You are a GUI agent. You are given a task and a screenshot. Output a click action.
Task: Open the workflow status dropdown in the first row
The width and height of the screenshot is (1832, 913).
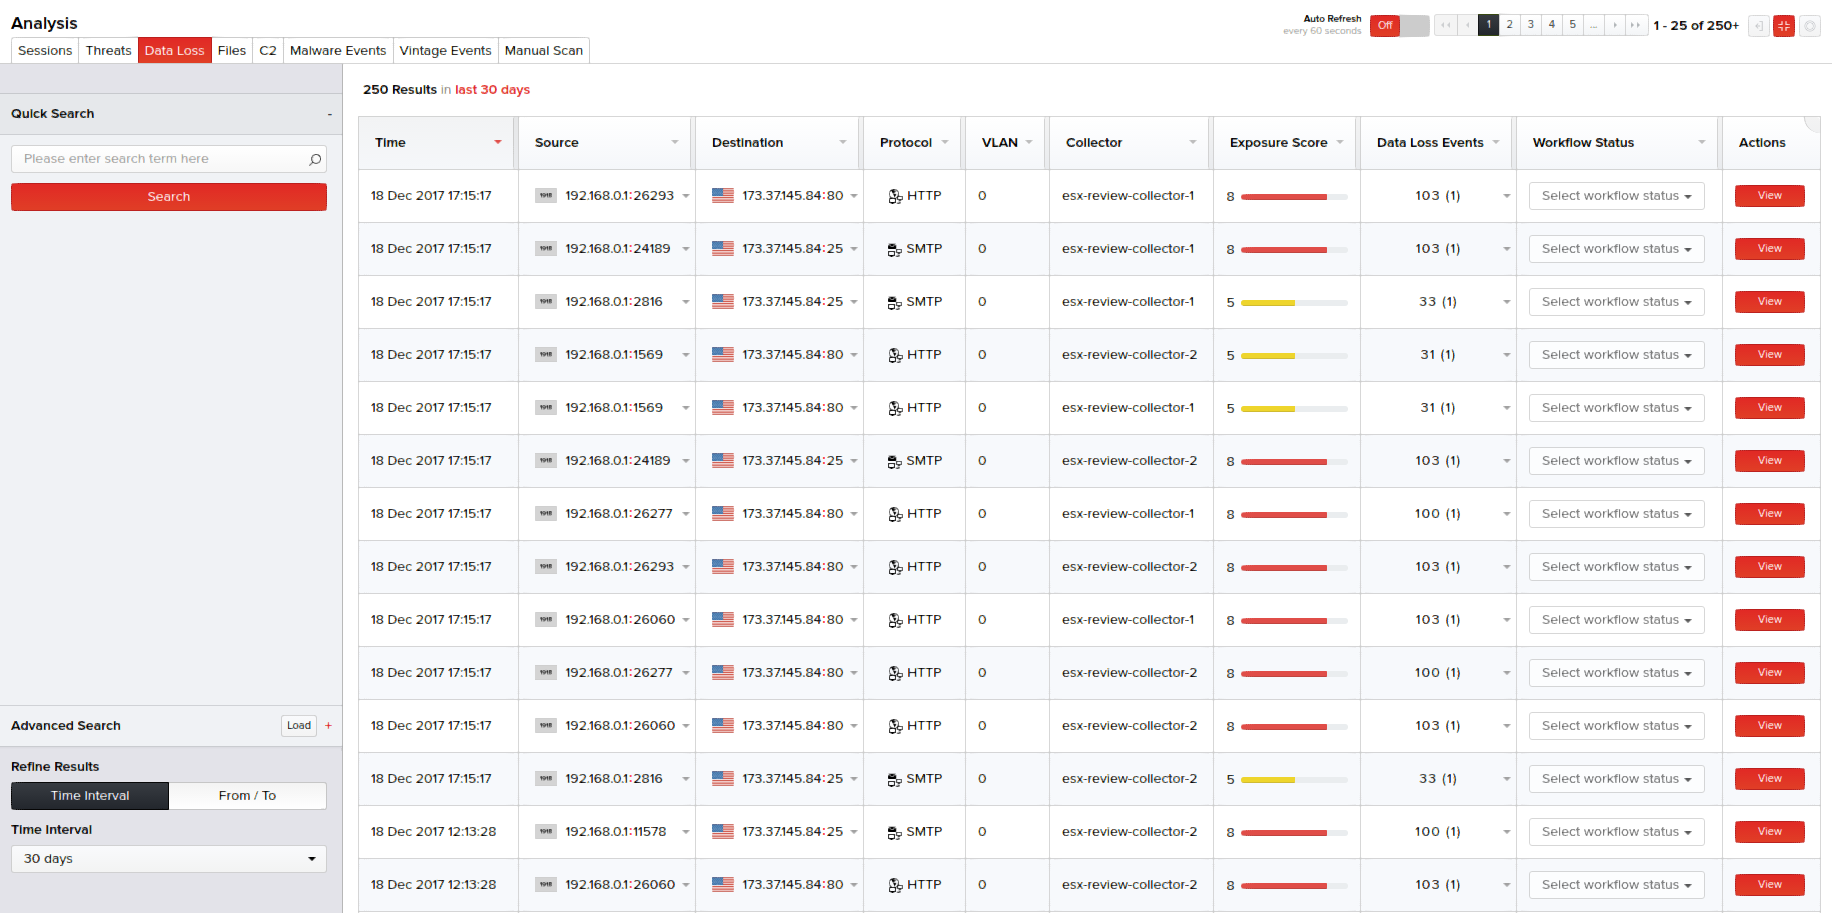point(1615,196)
